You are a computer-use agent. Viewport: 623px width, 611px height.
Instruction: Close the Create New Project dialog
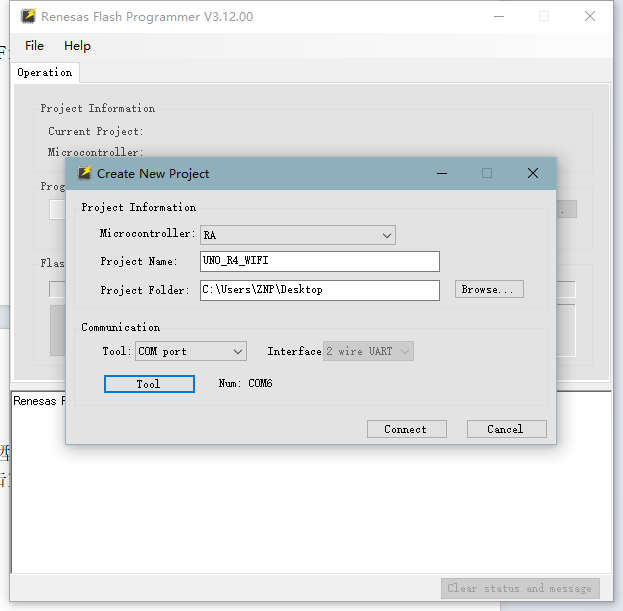point(533,173)
